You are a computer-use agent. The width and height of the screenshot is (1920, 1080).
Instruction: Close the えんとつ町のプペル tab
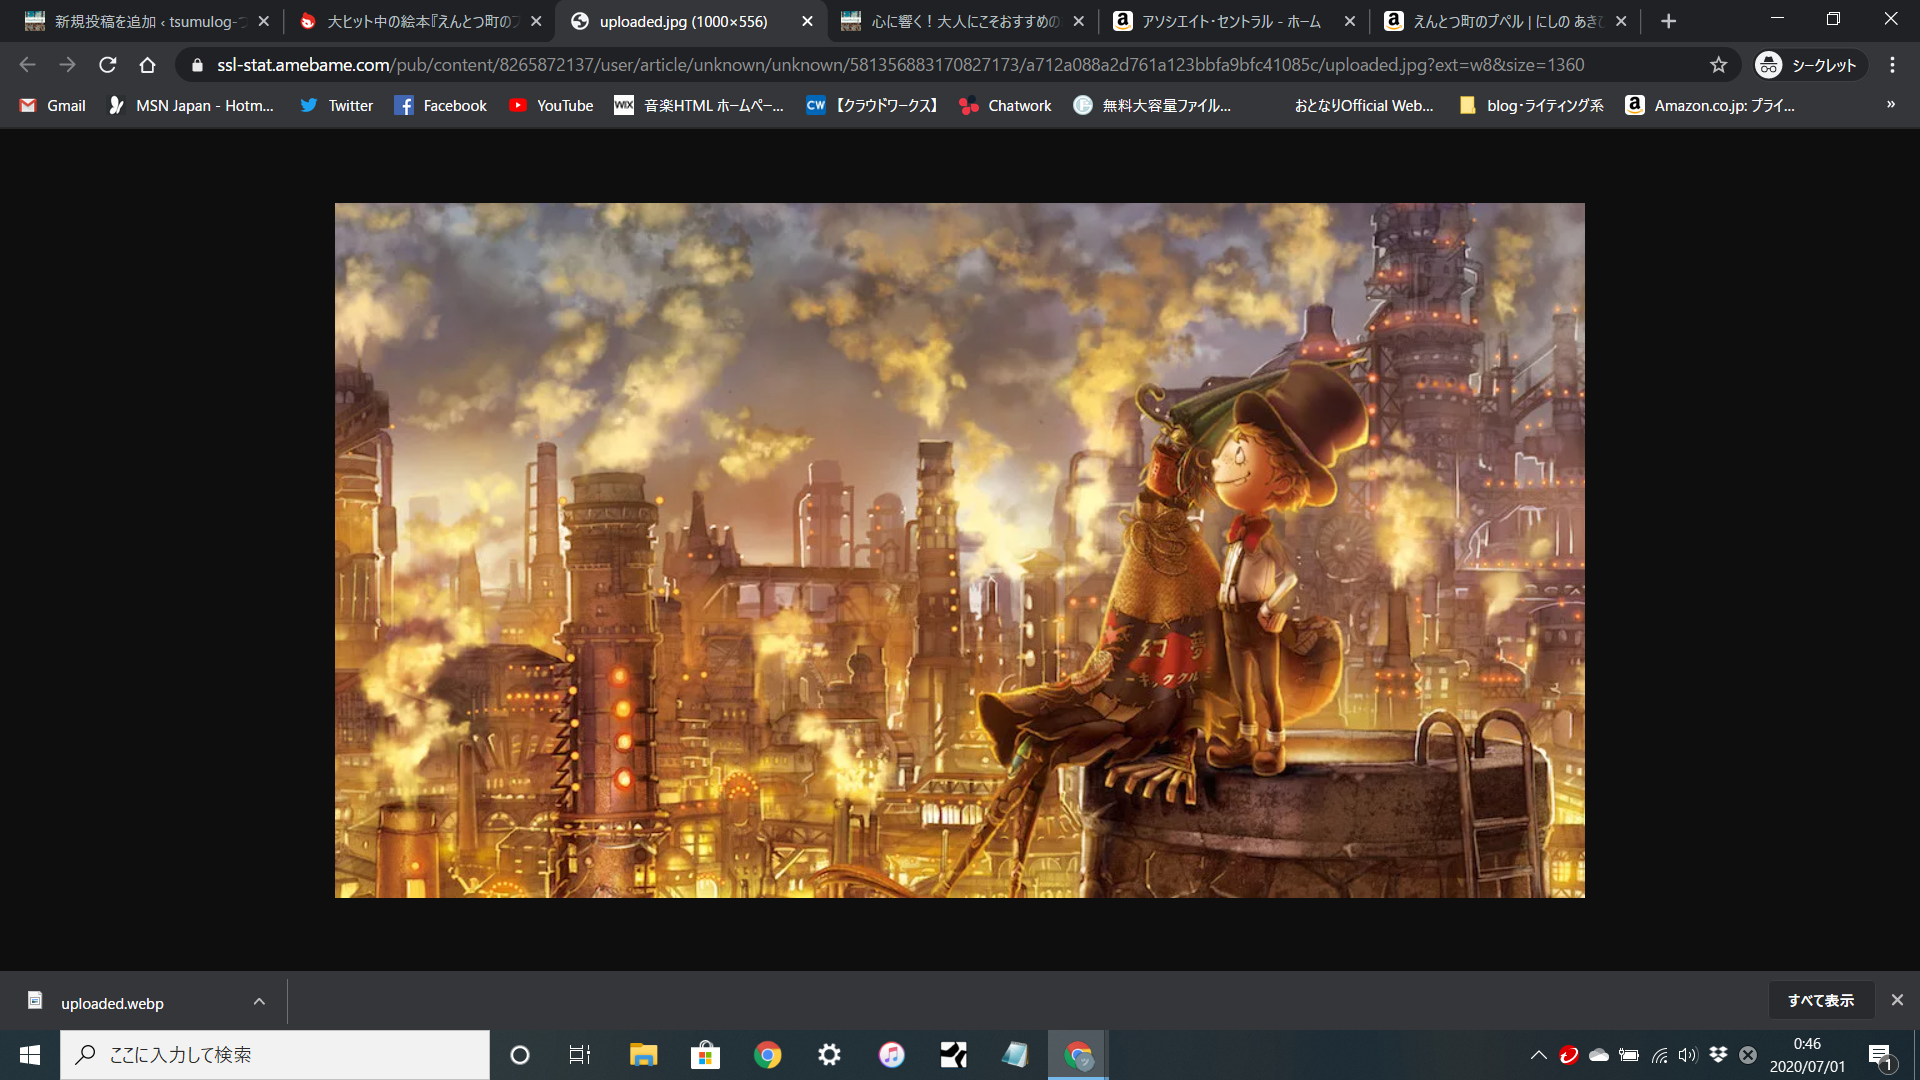pyautogui.click(x=1621, y=21)
